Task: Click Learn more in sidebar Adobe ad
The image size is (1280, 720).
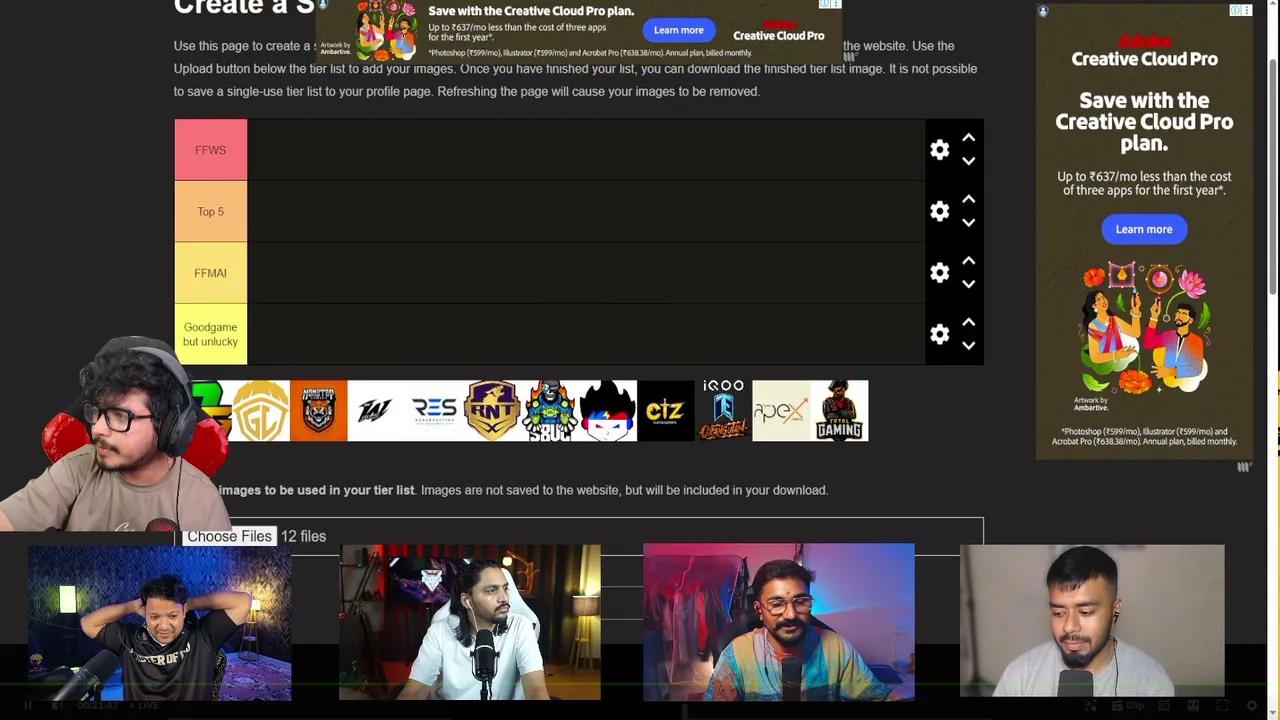Action: [x=1144, y=229]
